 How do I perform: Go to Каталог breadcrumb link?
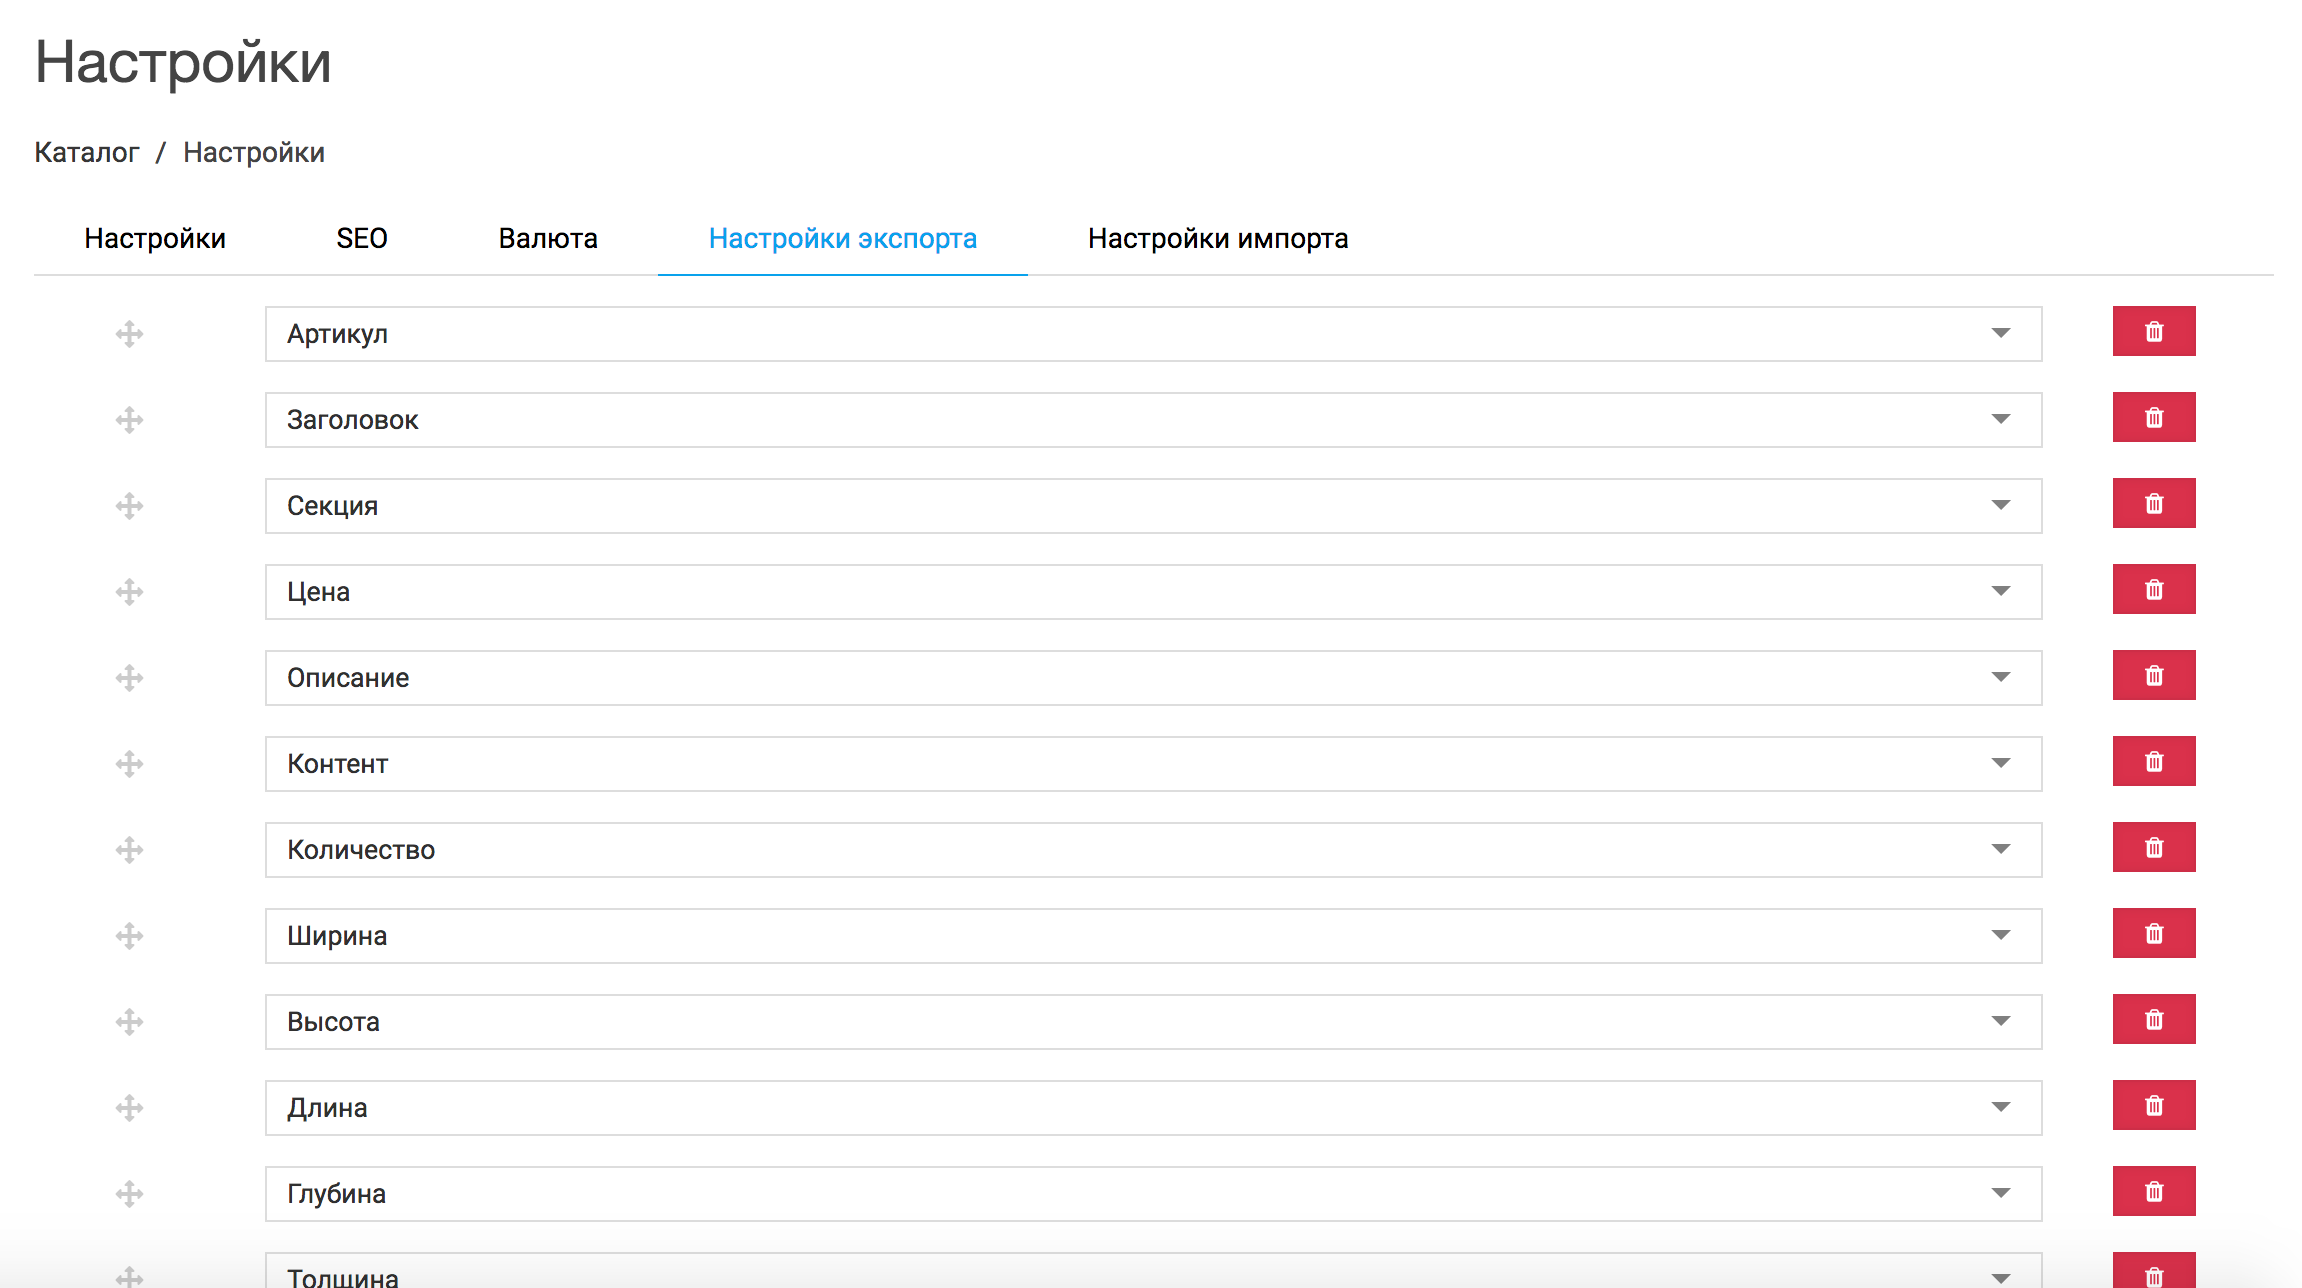point(87,153)
